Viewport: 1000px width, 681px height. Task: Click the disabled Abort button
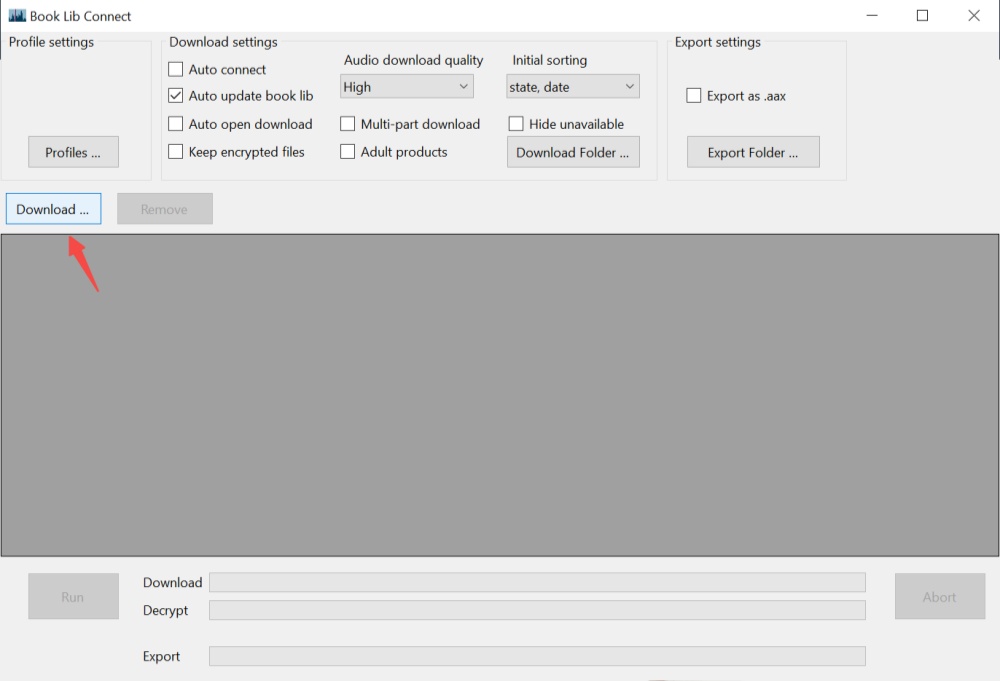[x=940, y=597]
